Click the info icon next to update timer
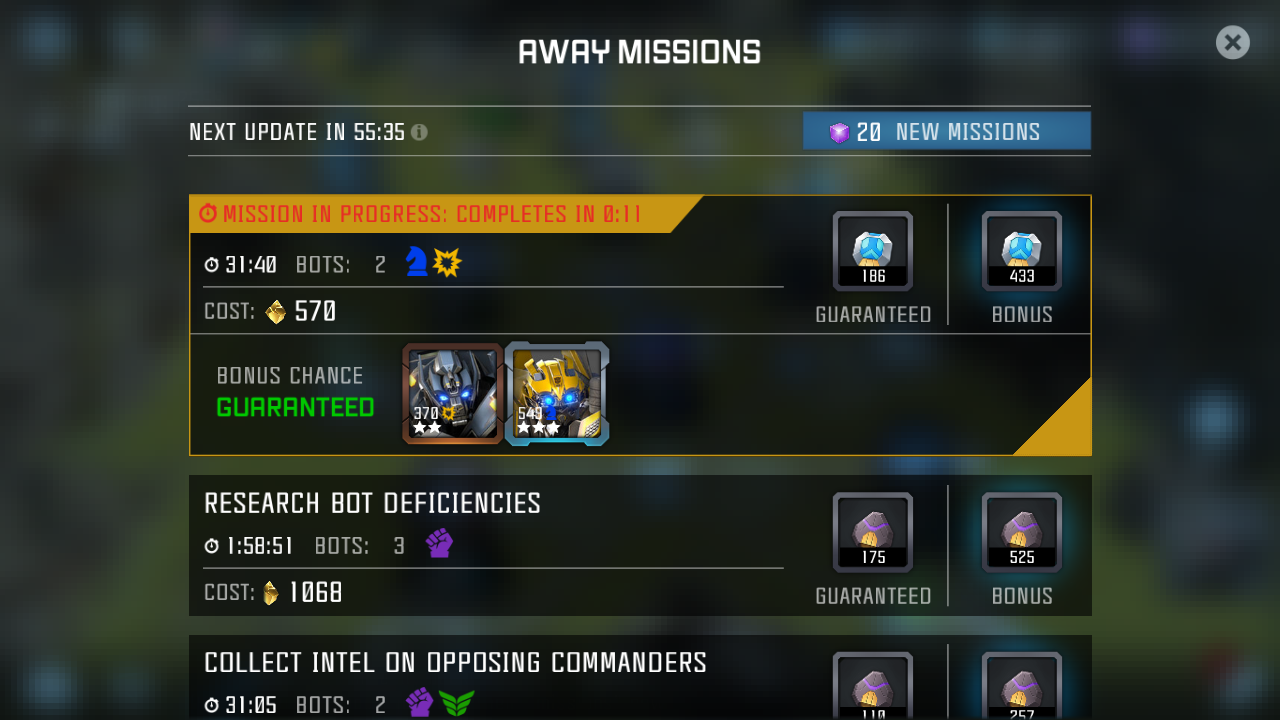This screenshot has width=1280, height=720. point(419,132)
